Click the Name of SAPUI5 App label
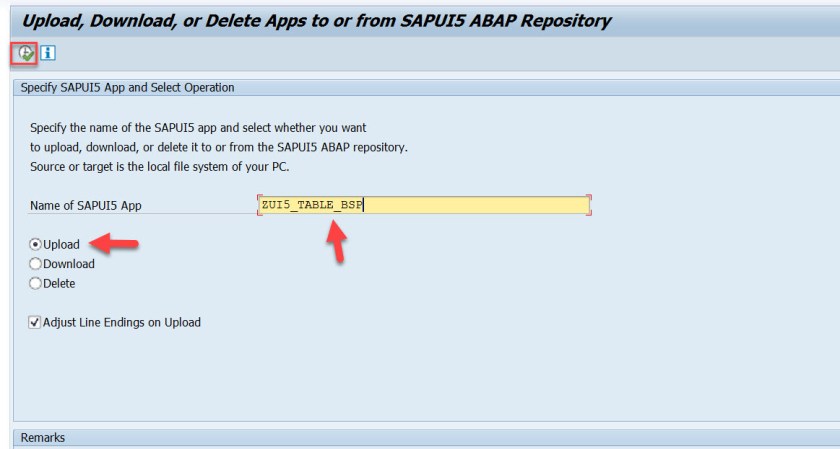840x449 pixels. 86,205
